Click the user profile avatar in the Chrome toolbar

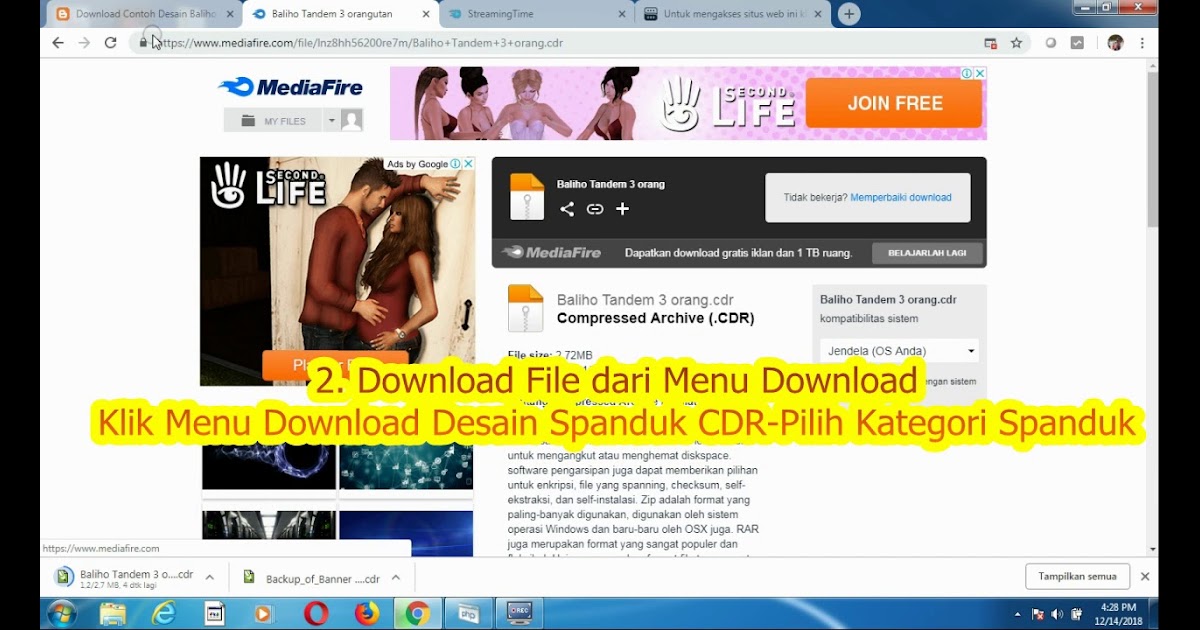coord(1115,43)
